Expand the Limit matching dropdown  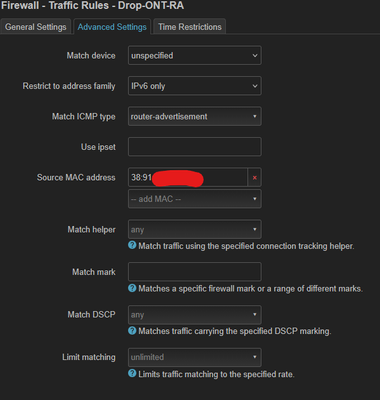pyautogui.click(x=195, y=357)
